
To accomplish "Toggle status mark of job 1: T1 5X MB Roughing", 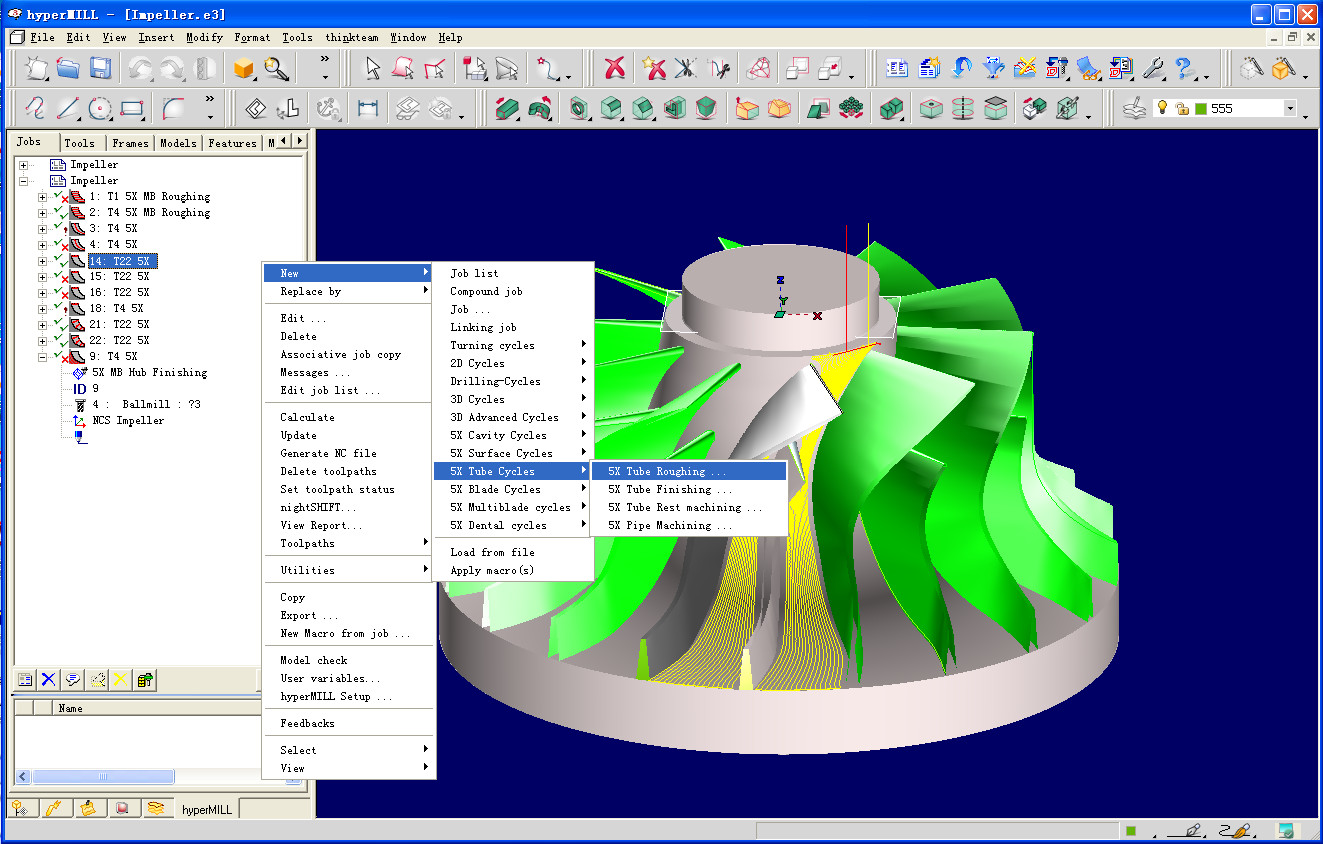I will tap(60, 197).
